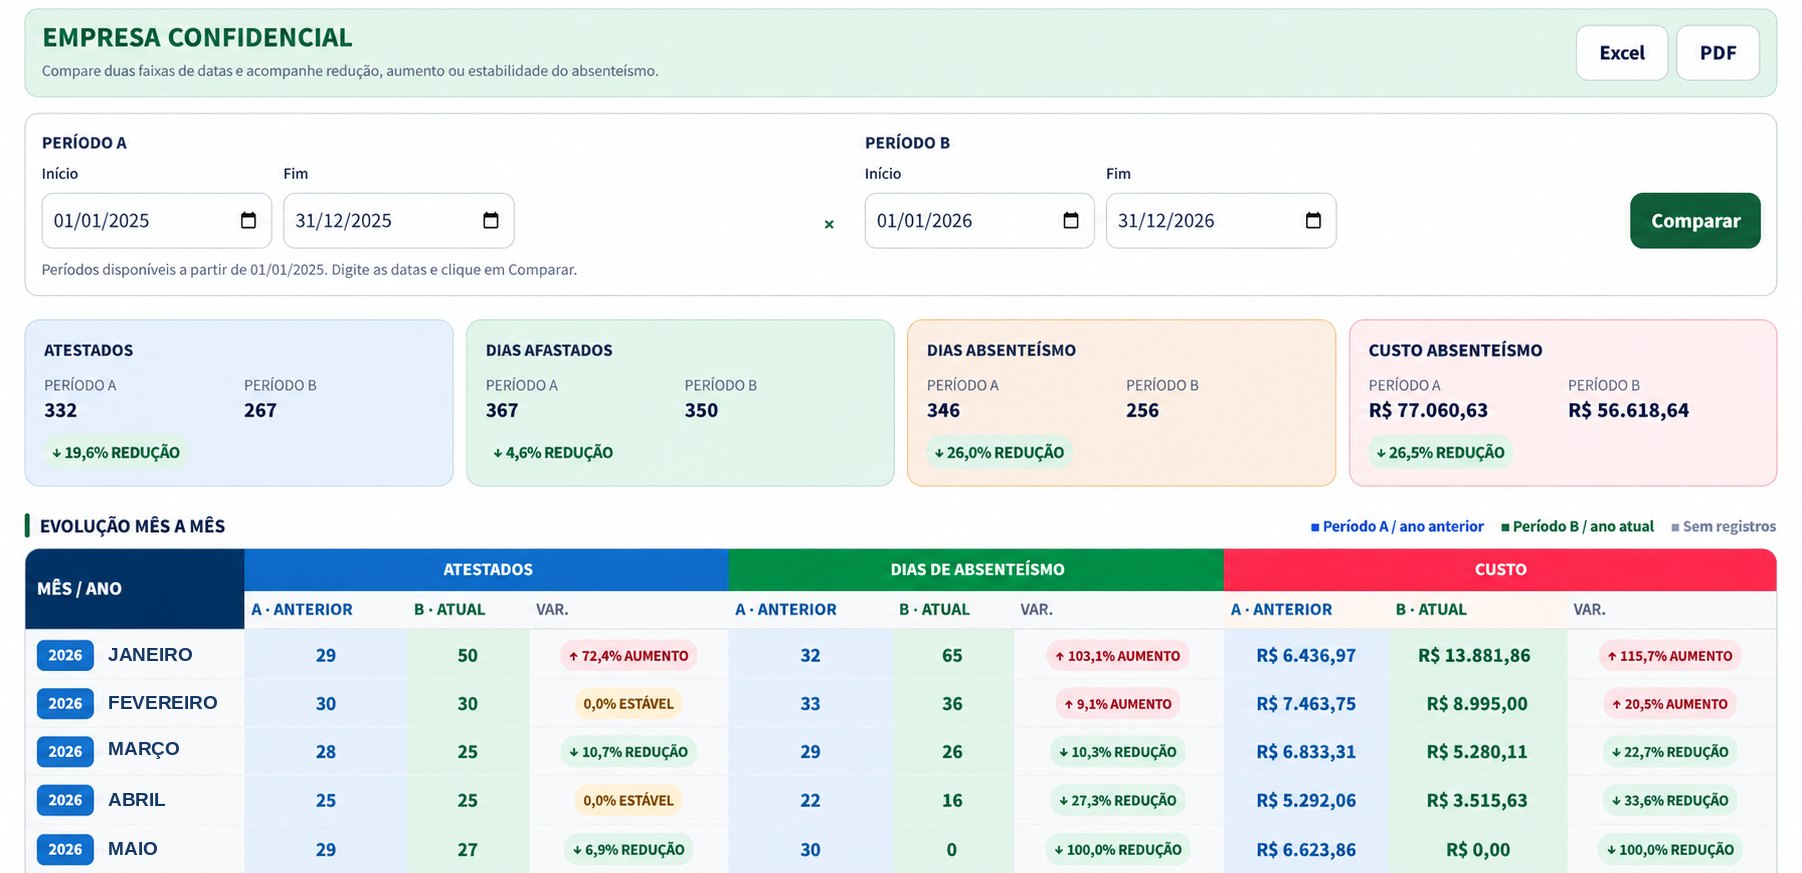Select the EMPRESA CONFIDENCIAL title
This screenshot has width=1802, height=873.
pos(197,37)
